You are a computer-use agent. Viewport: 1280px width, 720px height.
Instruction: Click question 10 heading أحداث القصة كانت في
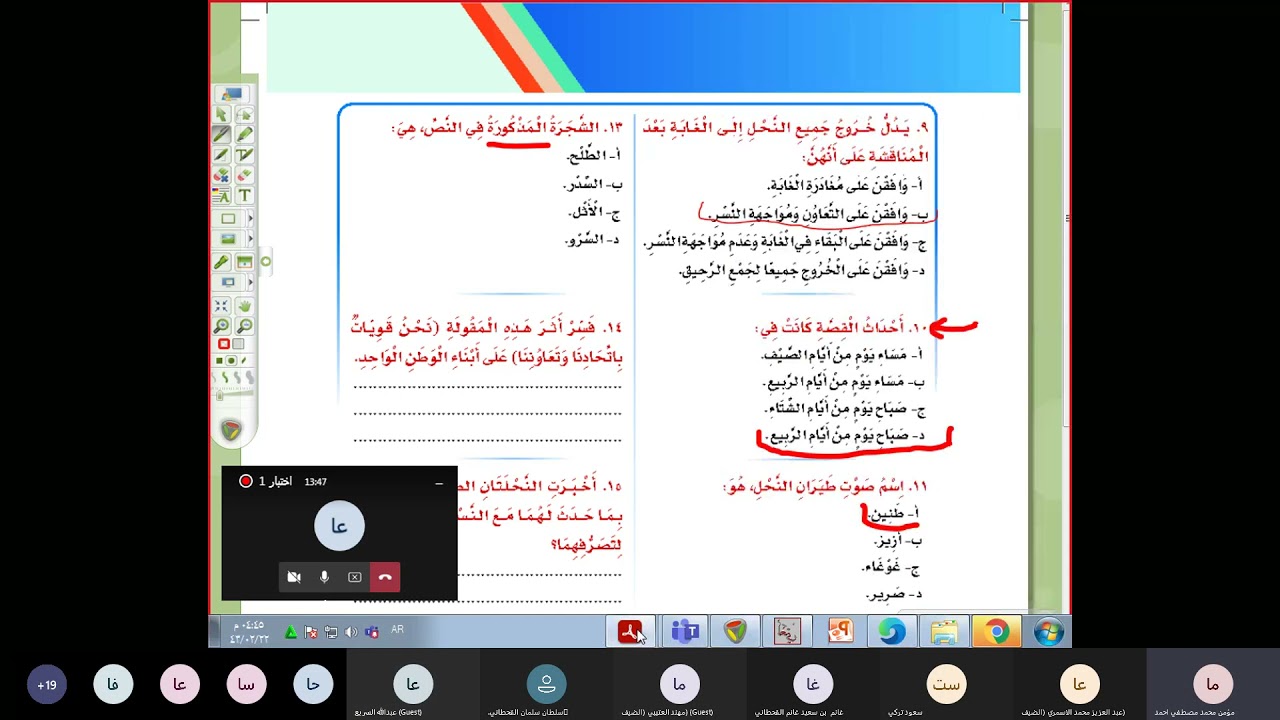(x=843, y=327)
